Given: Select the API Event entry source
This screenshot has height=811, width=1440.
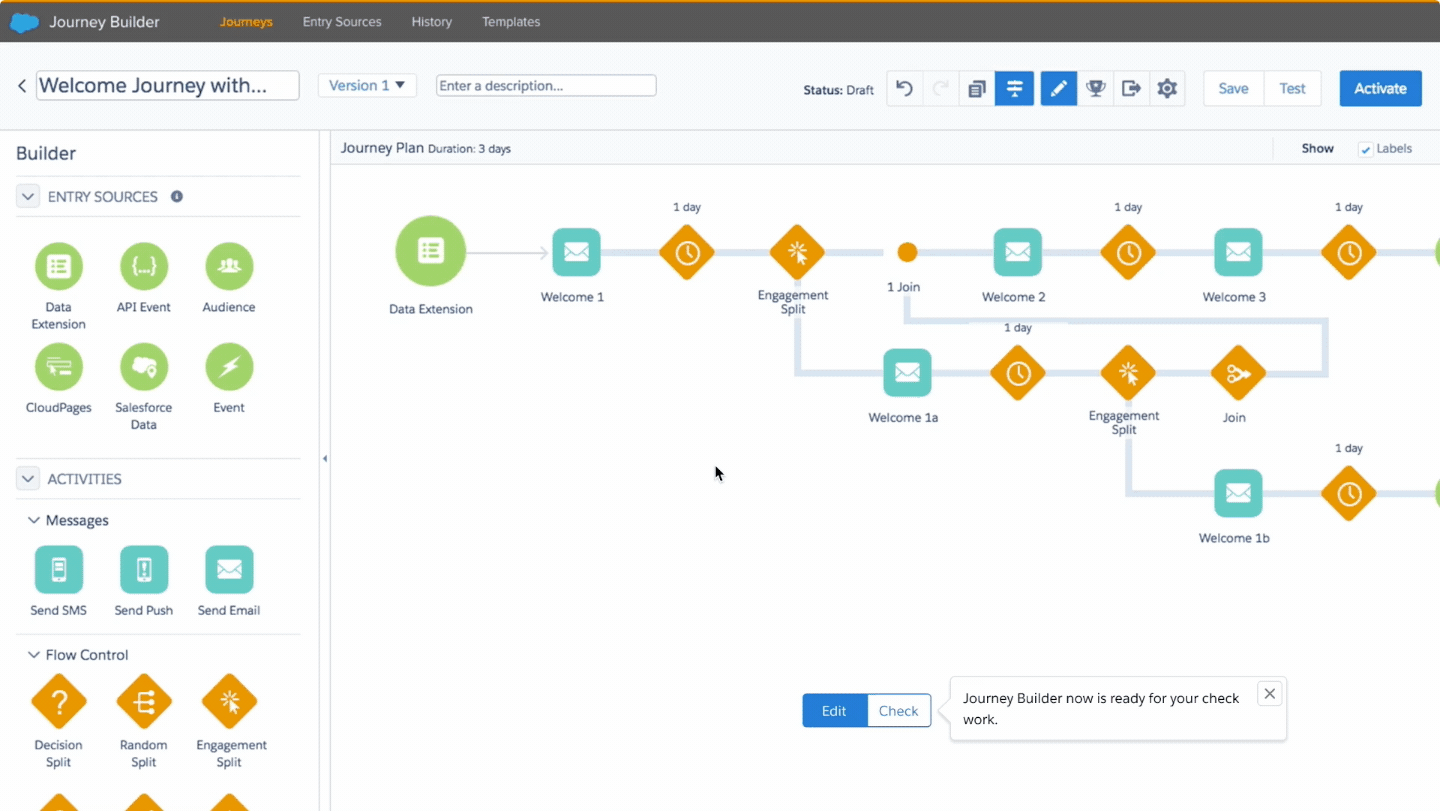Looking at the screenshot, I should point(144,266).
